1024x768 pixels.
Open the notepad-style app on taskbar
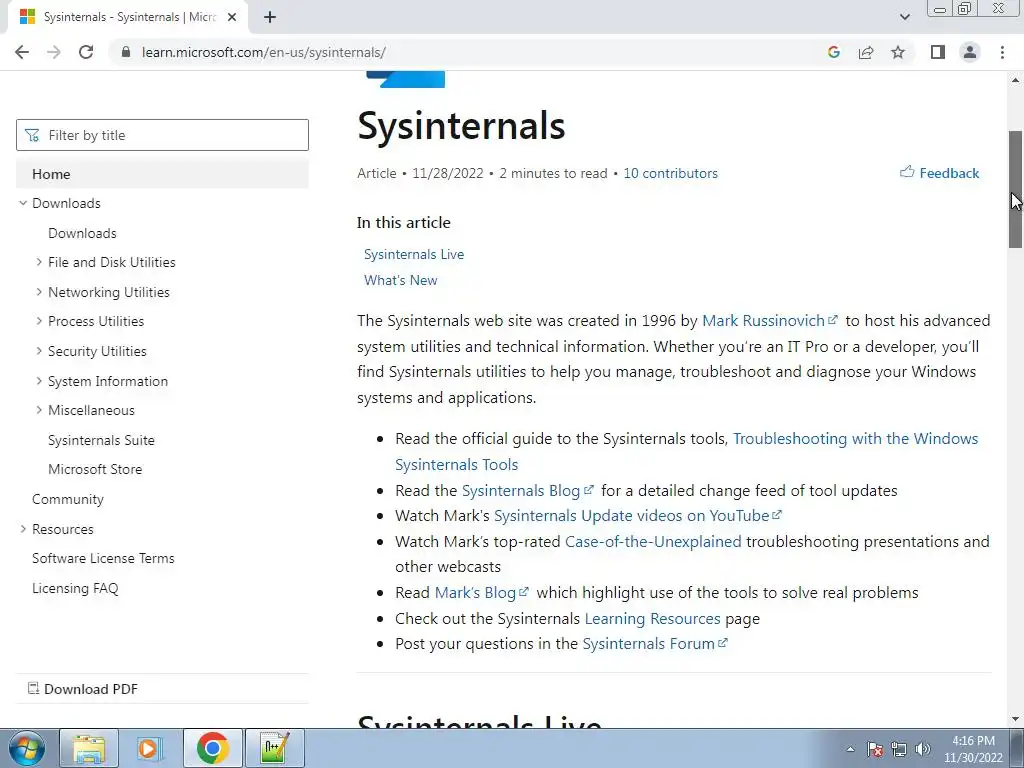(274, 748)
